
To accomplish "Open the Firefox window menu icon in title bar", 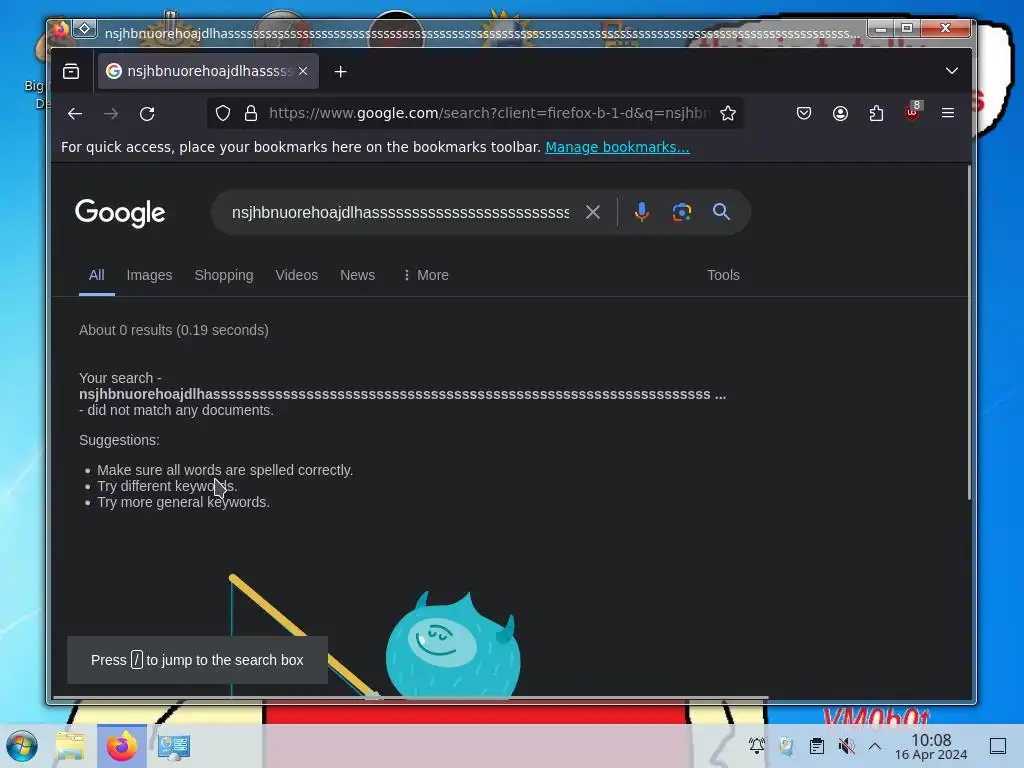I will [x=61, y=29].
